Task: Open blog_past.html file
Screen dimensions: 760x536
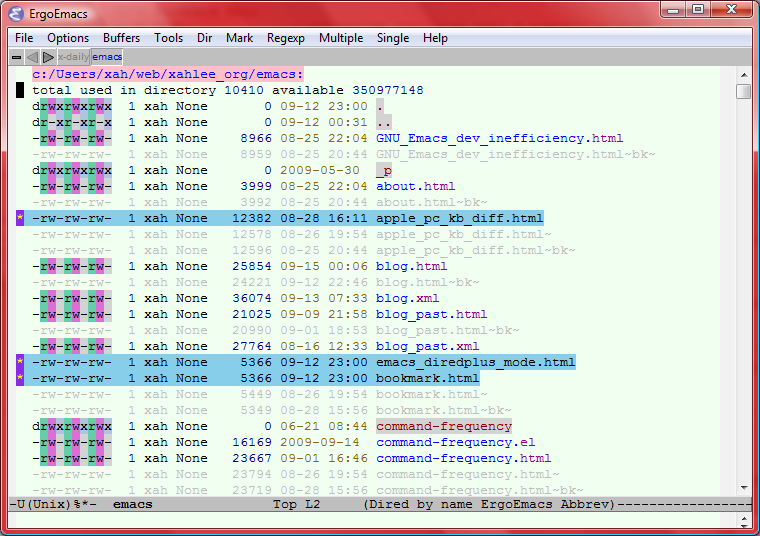Action: tap(431, 314)
